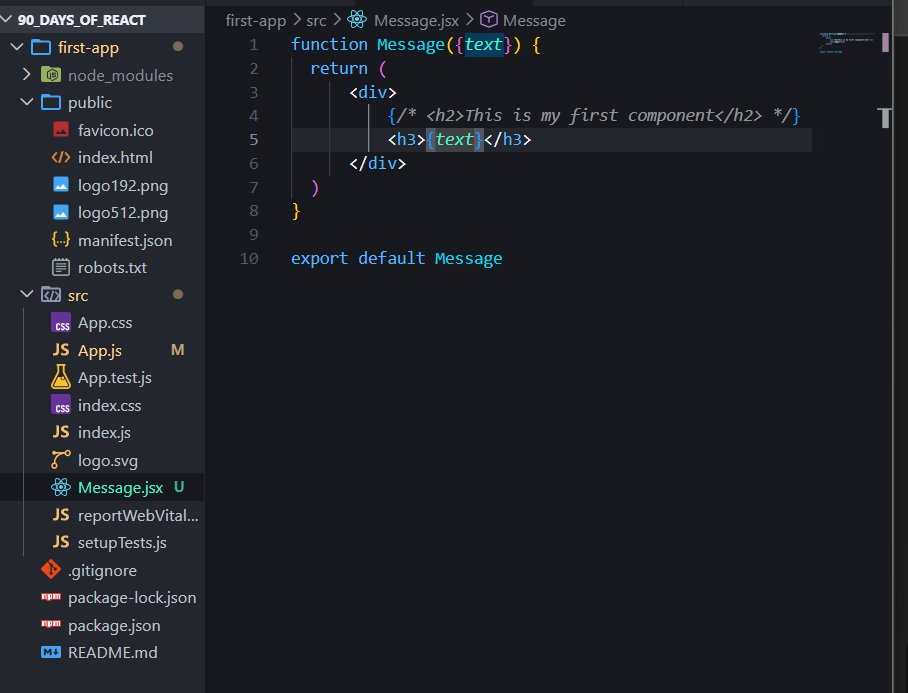Open setupTests.js in the file tree

point(122,542)
